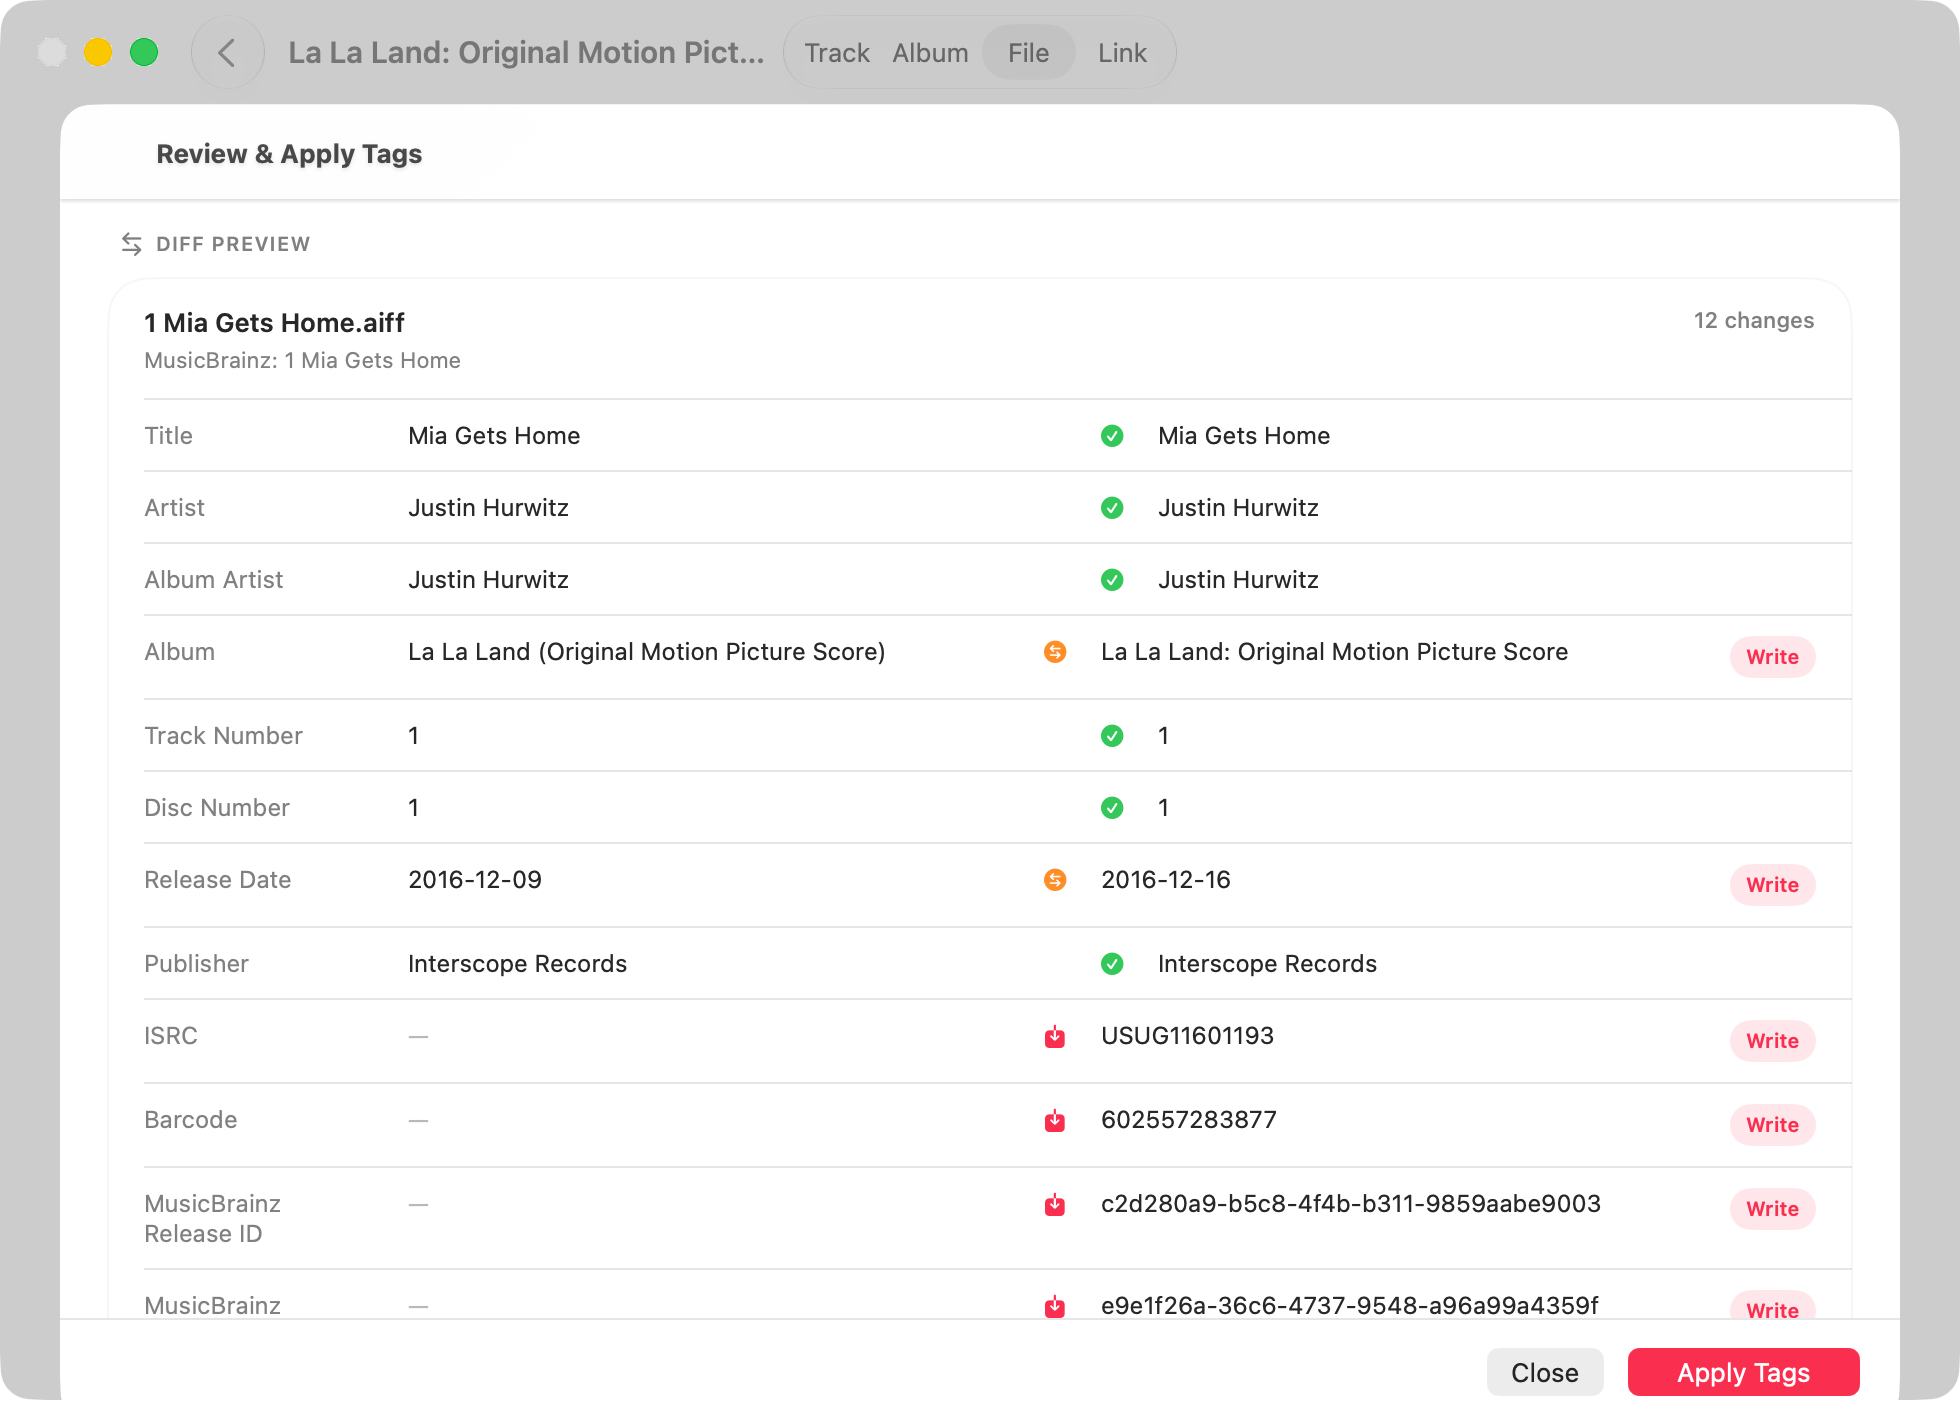The width and height of the screenshot is (1960, 1424).
Task: Click the file name 1 Mia Gets Home.aiff
Action: (x=274, y=323)
